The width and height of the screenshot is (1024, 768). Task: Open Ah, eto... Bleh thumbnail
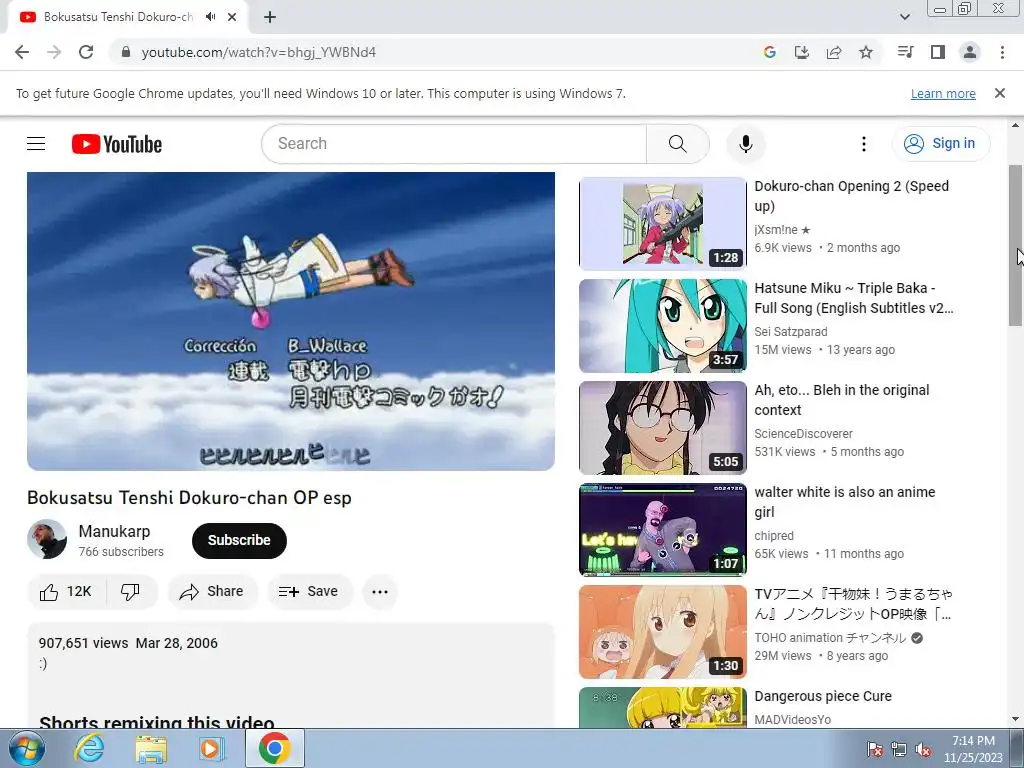click(662, 428)
